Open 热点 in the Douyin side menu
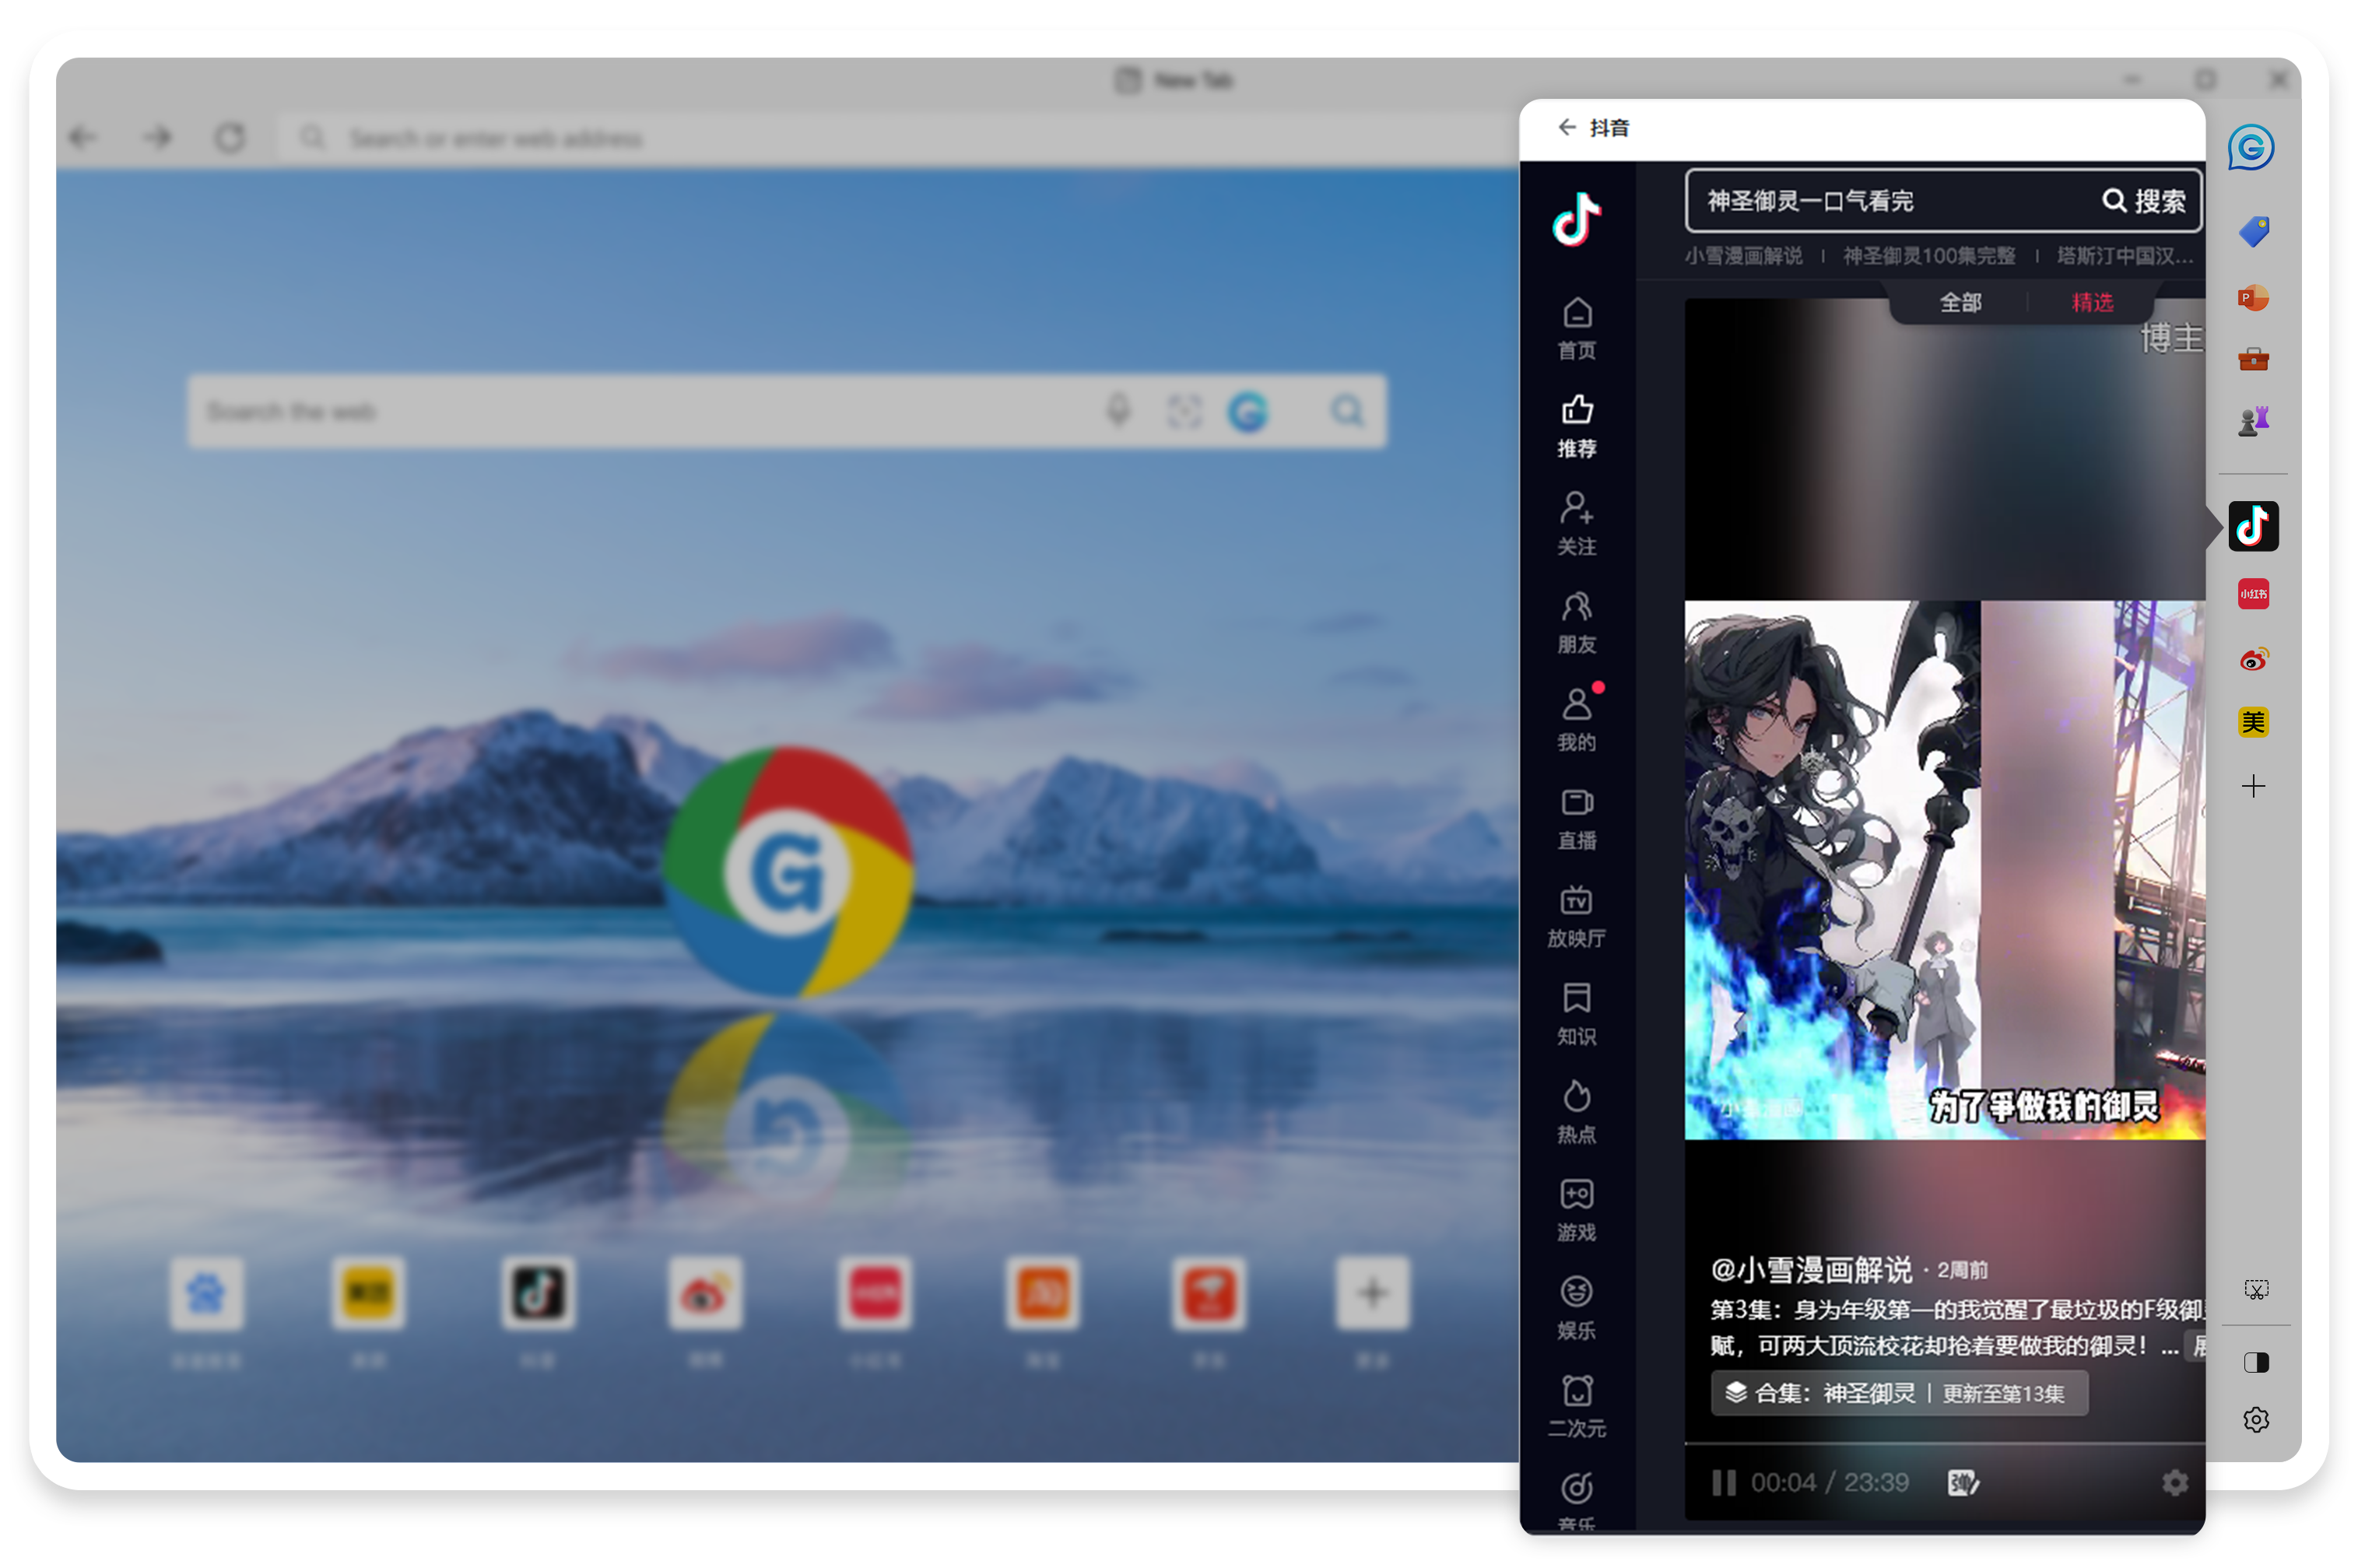Image resolution: width=2358 pixels, height=1568 pixels. [x=1576, y=1112]
